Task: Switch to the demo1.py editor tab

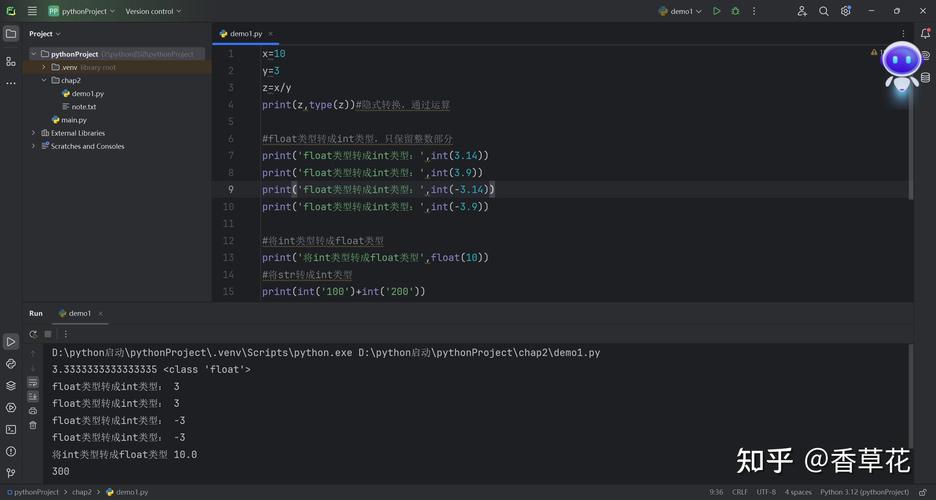Action: point(244,33)
